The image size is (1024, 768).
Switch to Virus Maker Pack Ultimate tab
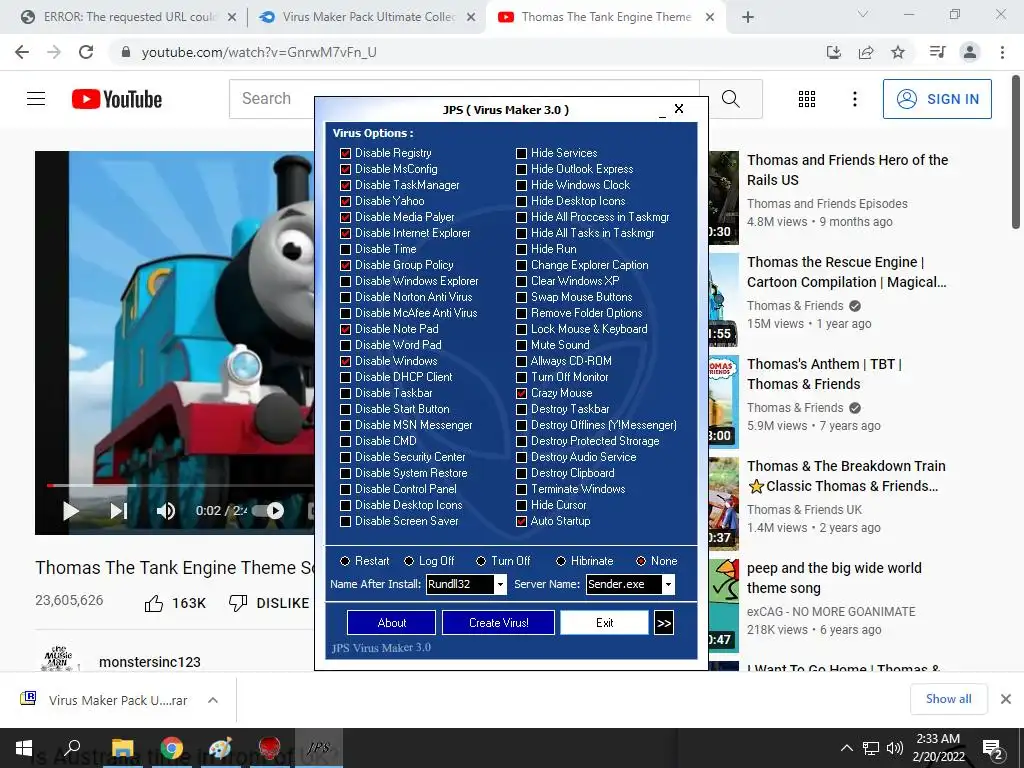[x=366, y=17]
